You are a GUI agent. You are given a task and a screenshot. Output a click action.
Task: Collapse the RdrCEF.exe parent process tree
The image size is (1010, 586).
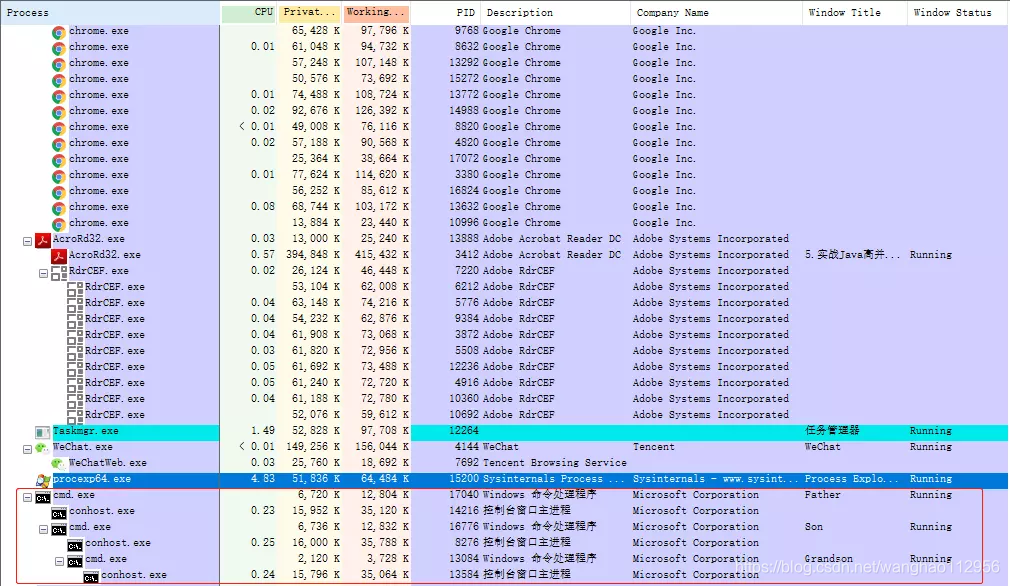click(x=43, y=273)
